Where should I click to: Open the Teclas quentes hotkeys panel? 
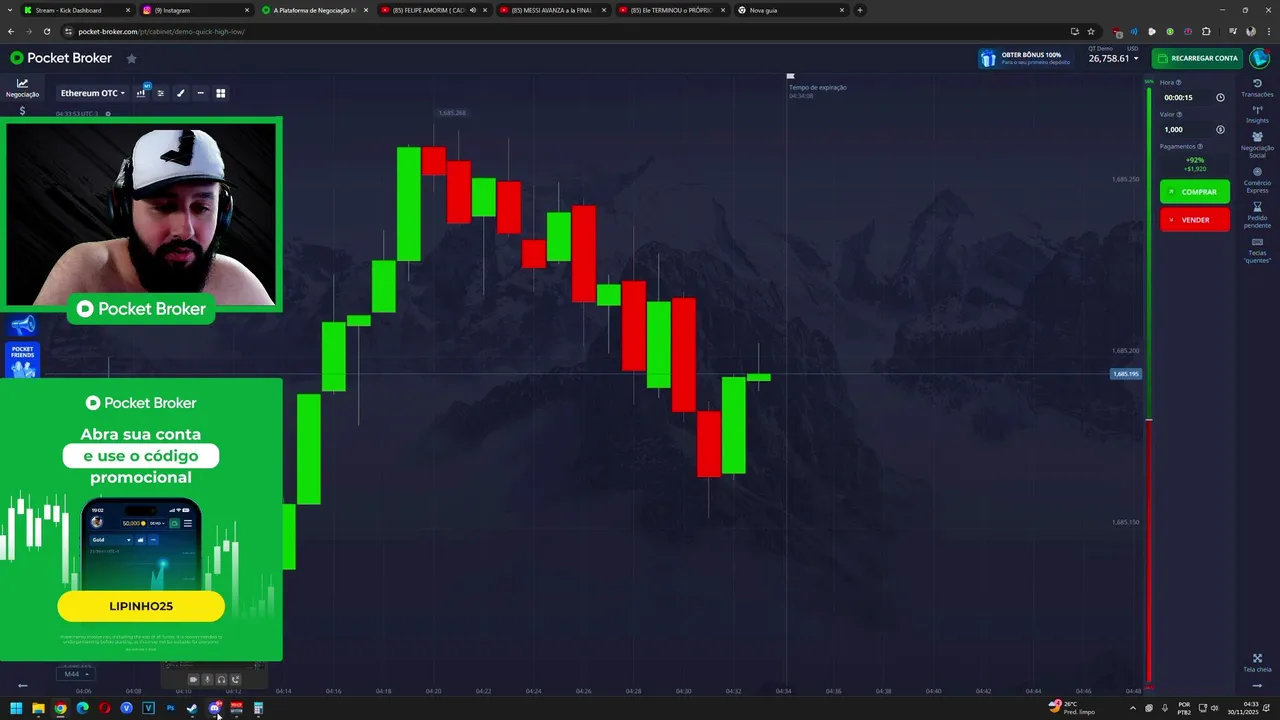point(1257,250)
